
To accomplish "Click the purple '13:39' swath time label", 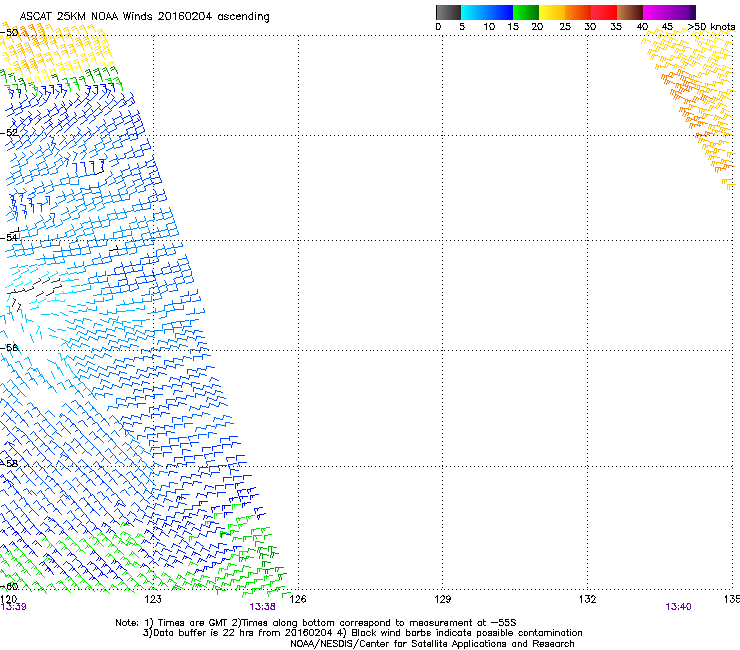I will tap(13, 607).
